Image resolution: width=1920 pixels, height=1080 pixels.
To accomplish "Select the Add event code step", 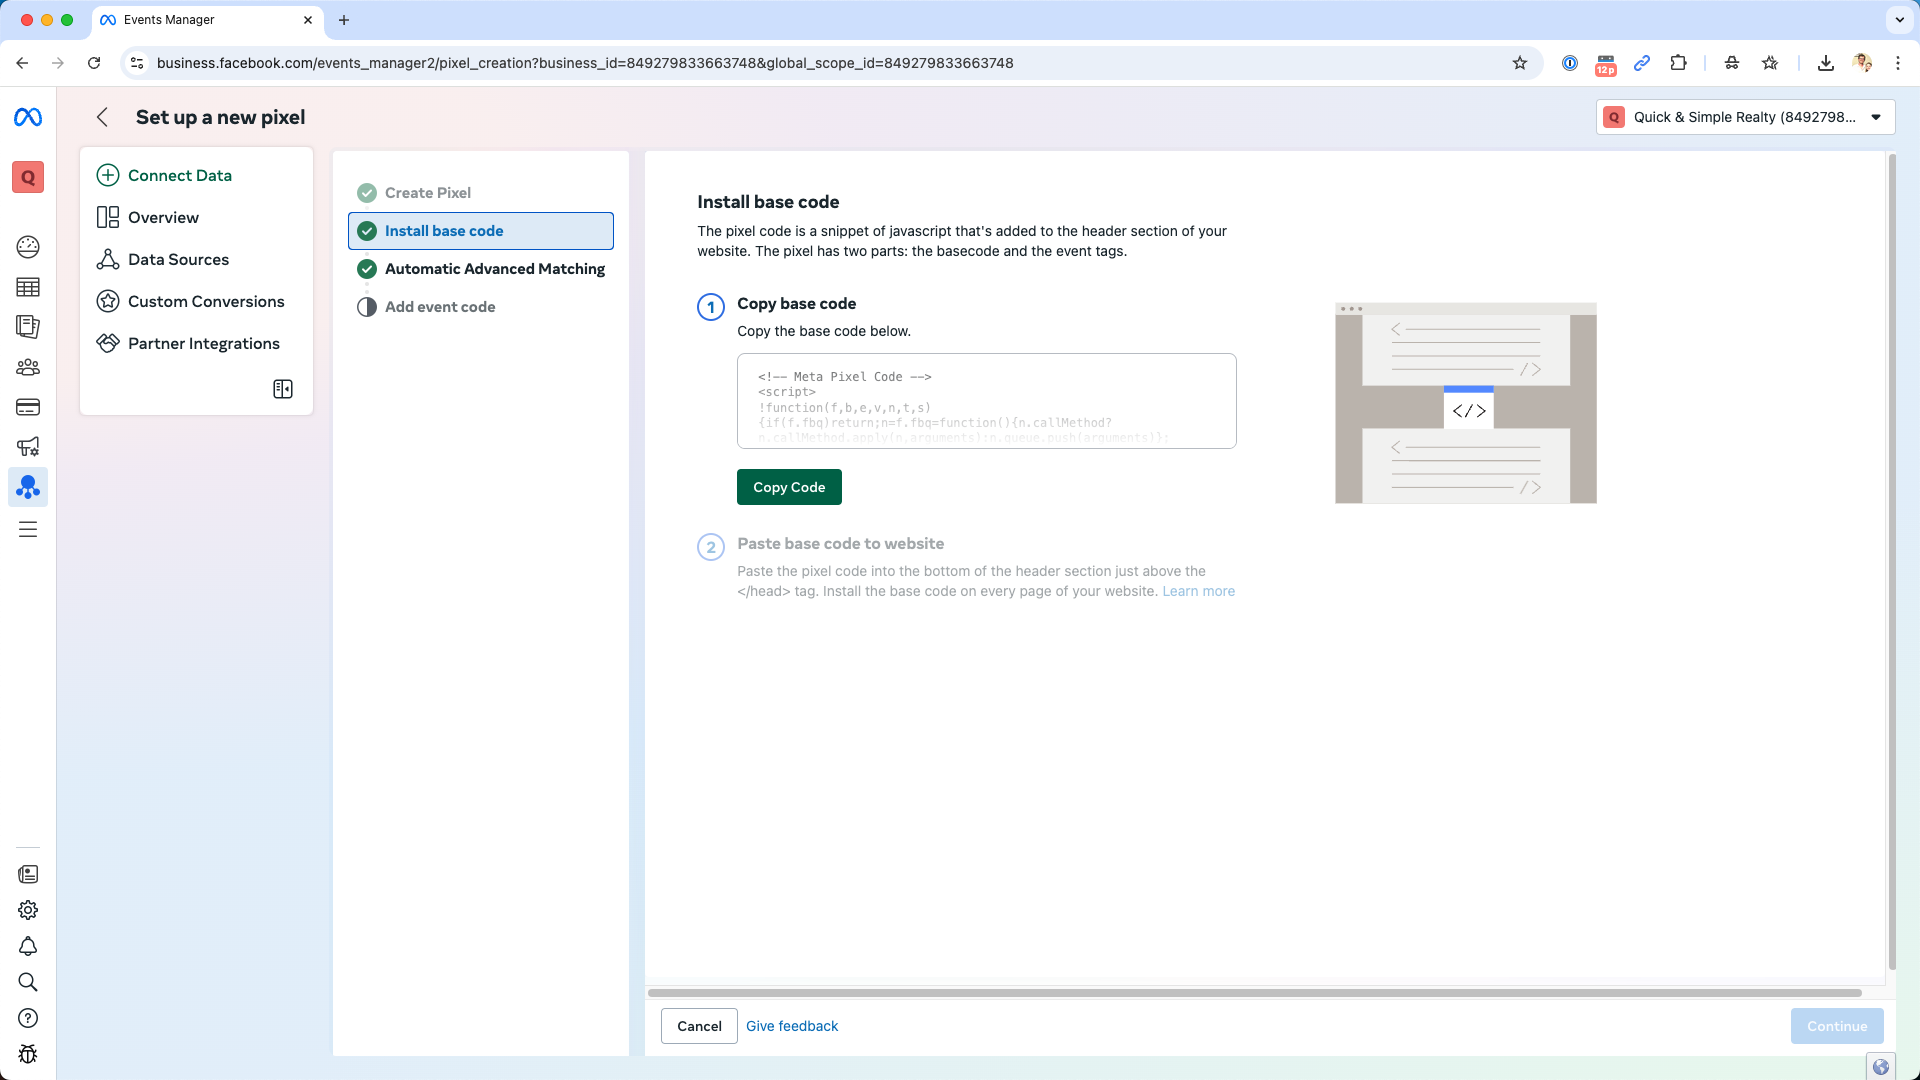I will (426, 307).
